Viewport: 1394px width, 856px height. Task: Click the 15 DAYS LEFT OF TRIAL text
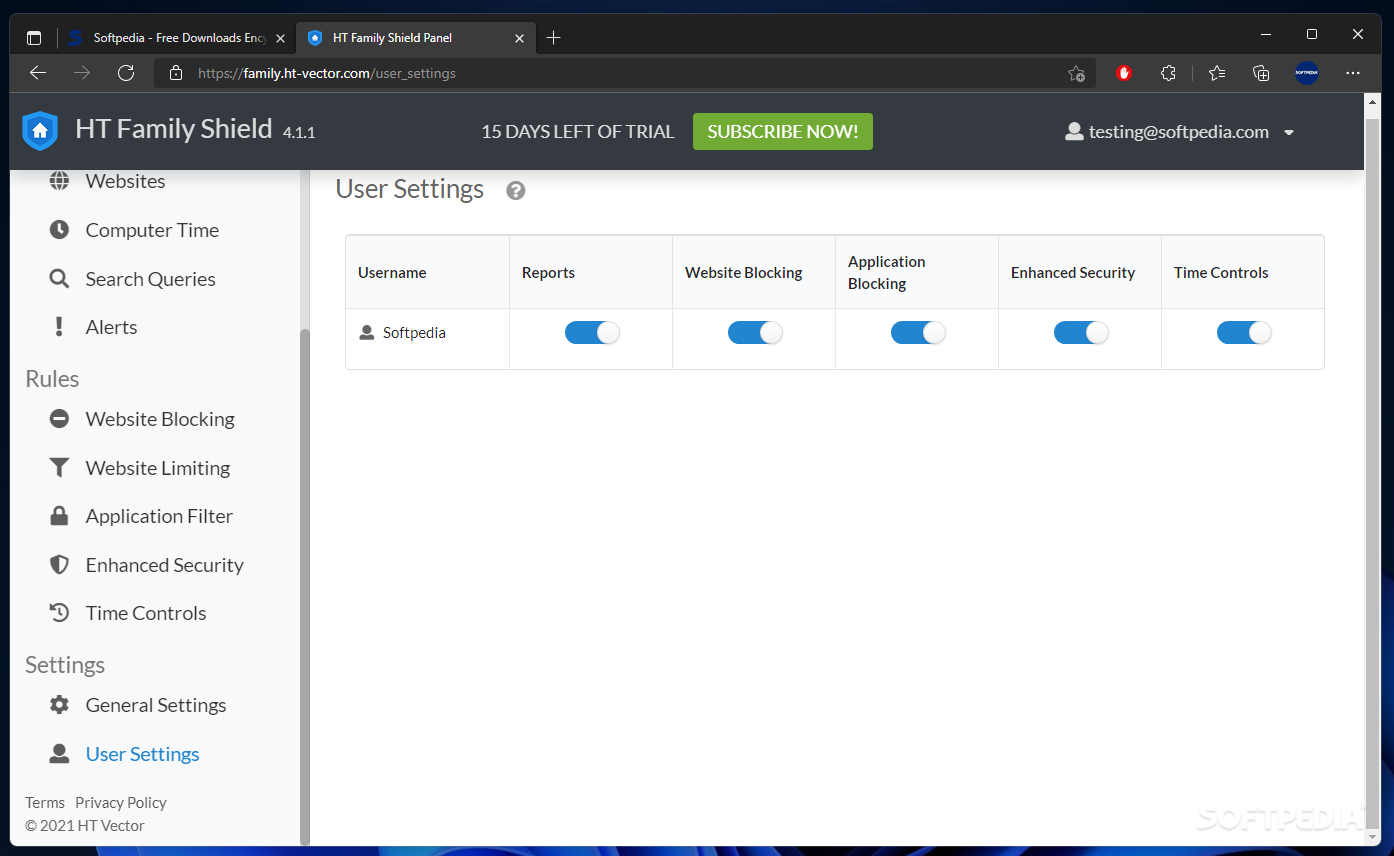(x=578, y=132)
